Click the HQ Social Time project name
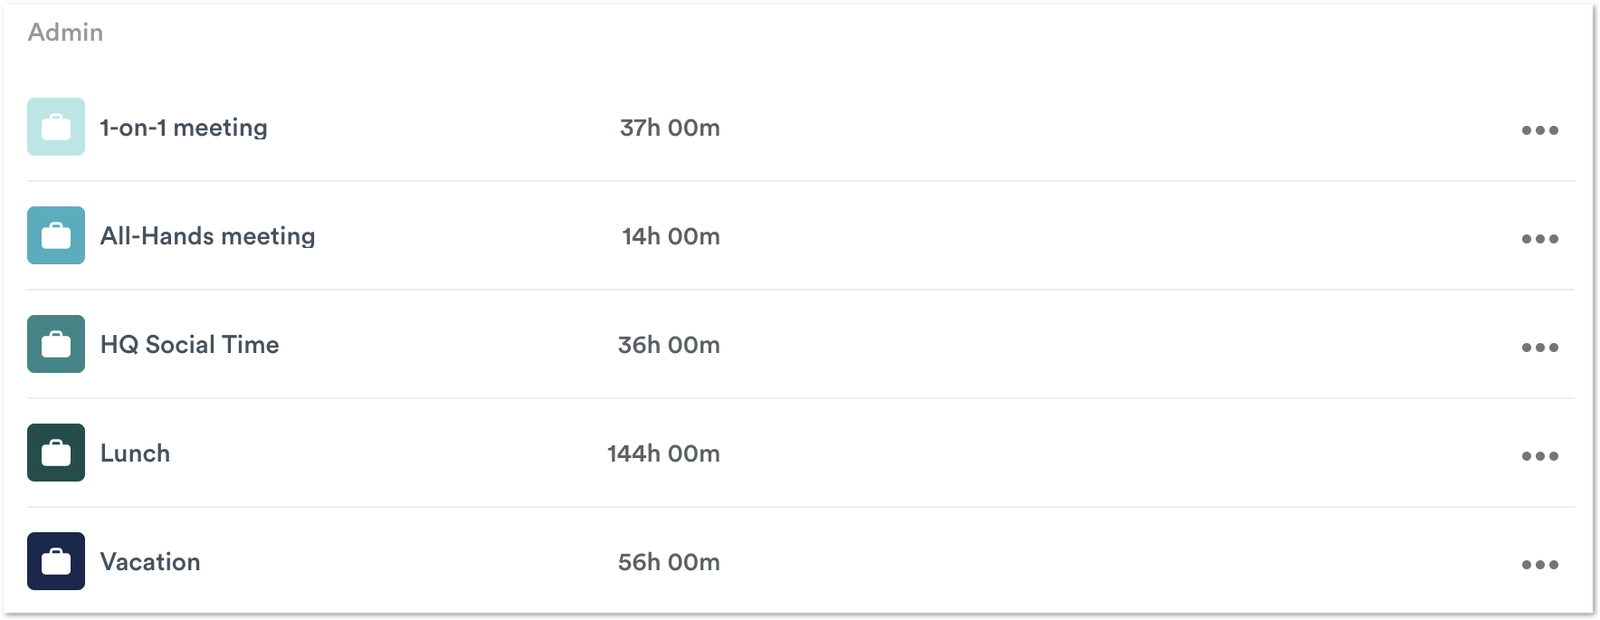This screenshot has height=620, width=1600. [x=189, y=344]
